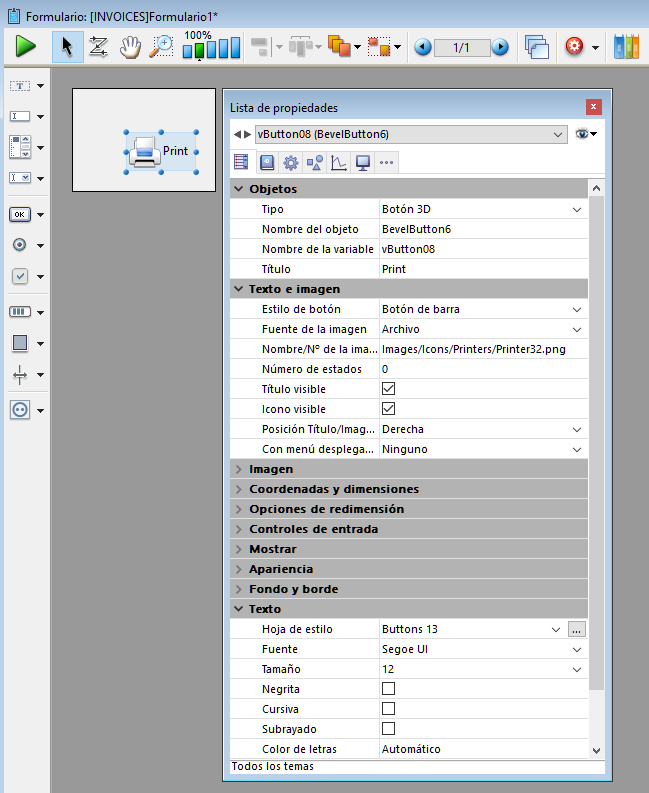
Task: Open the library books icon
Action: (x=626, y=46)
